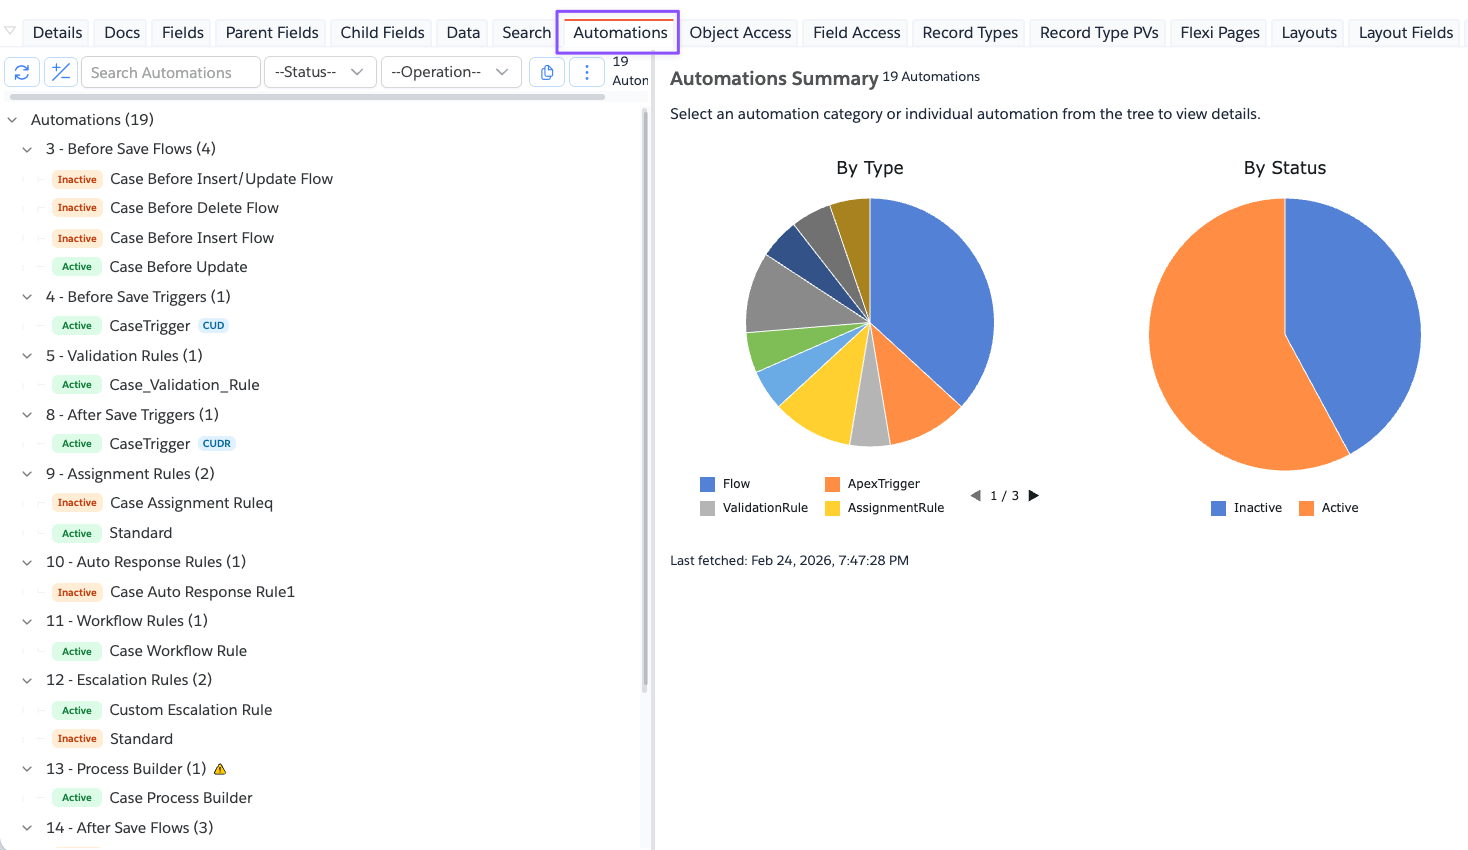Screen dimensions: 1468x850
Task: Select Case Before Insert/Update Flow automation
Action: (x=221, y=179)
